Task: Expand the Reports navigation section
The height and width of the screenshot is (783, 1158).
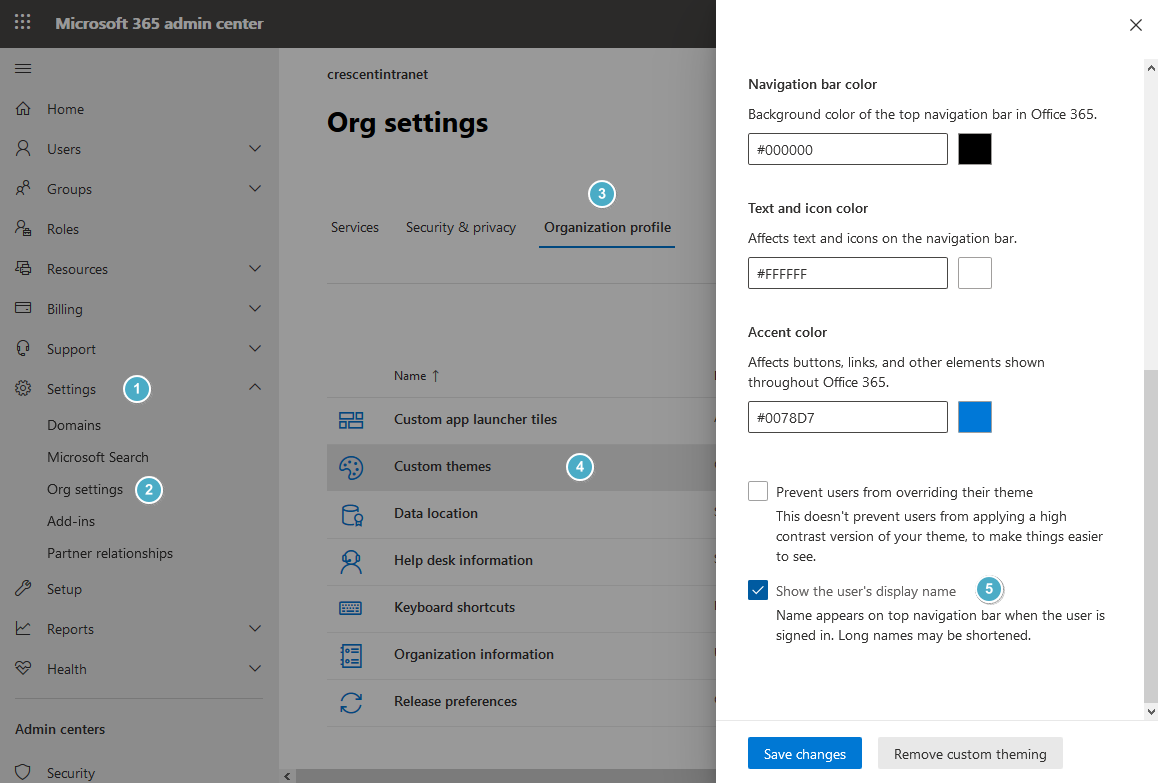Action: click(254, 628)
